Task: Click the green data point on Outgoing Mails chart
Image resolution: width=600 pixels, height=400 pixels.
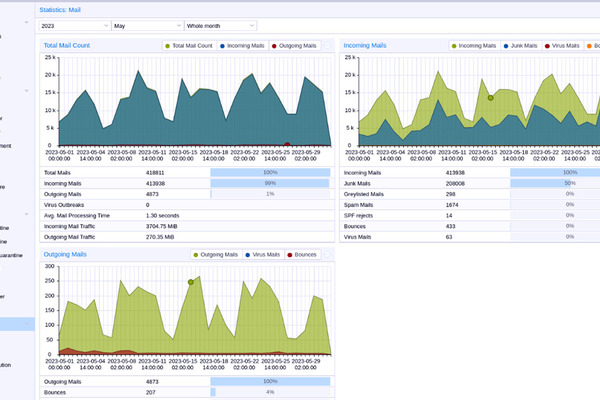Action: [x=191, y=282]
